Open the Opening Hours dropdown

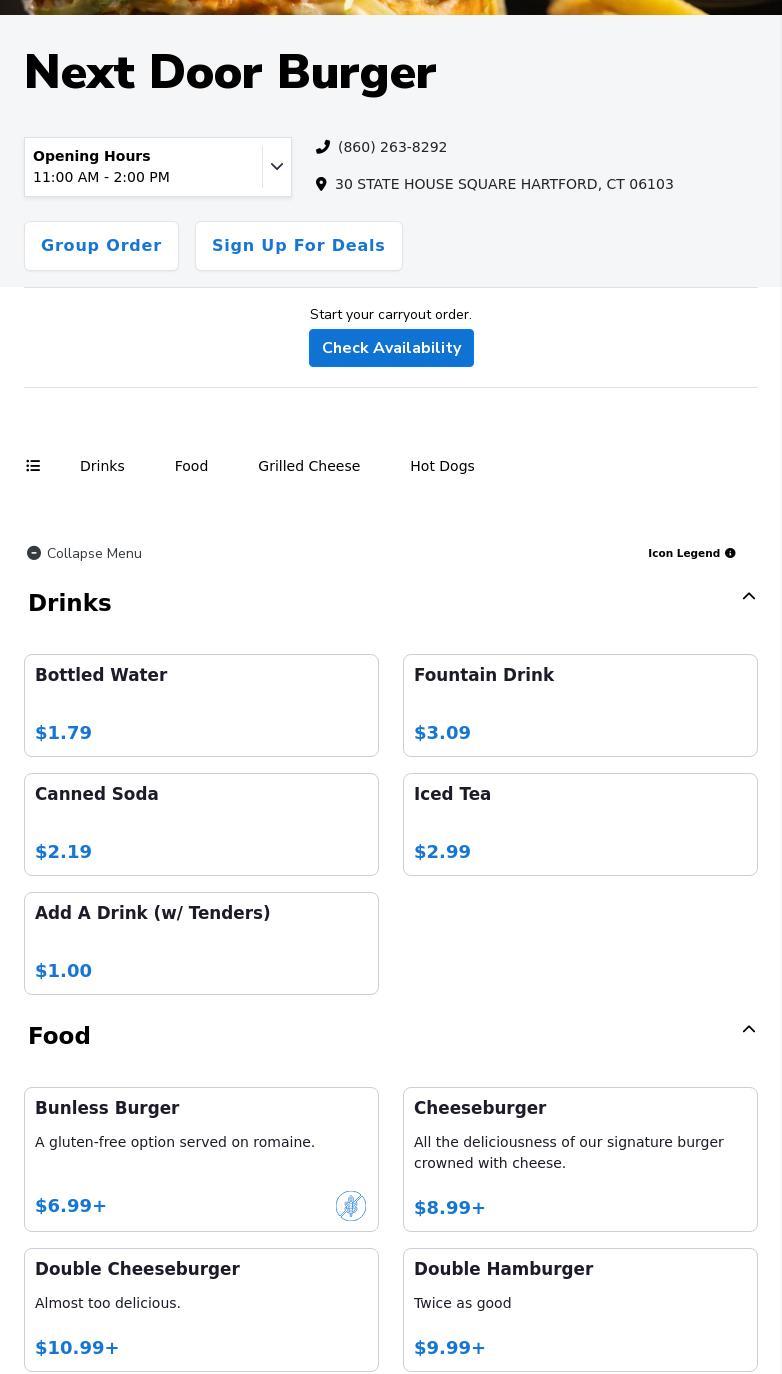coord(277,167)
